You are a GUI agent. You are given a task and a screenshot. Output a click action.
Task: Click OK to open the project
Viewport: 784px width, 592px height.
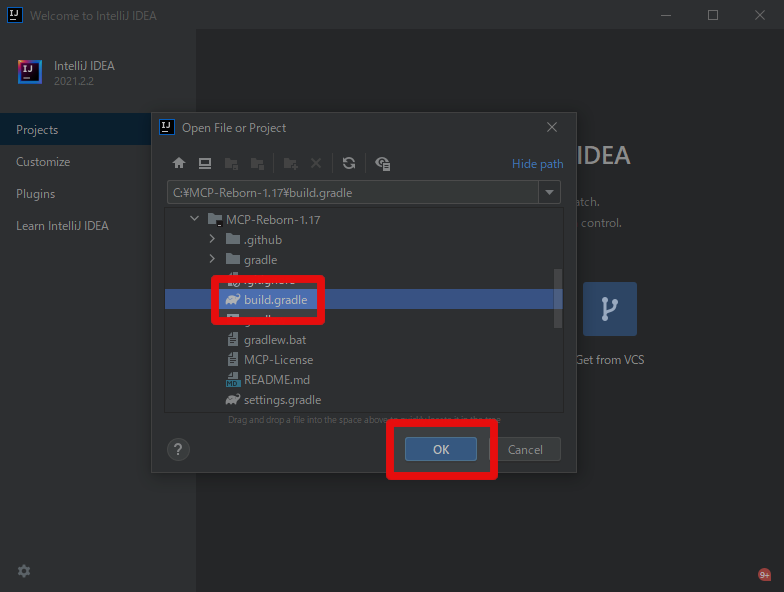point(440,449)
